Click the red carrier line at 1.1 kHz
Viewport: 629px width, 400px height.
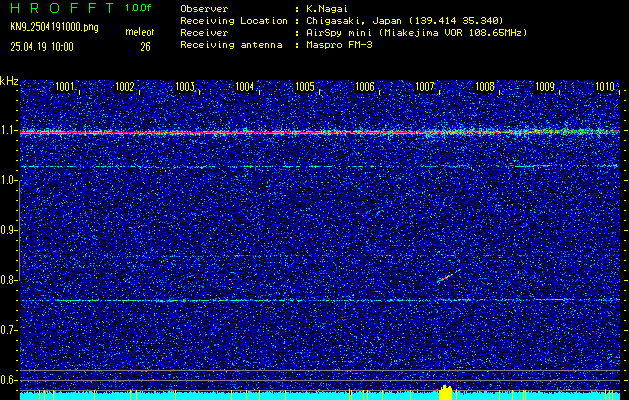[320, 132]
